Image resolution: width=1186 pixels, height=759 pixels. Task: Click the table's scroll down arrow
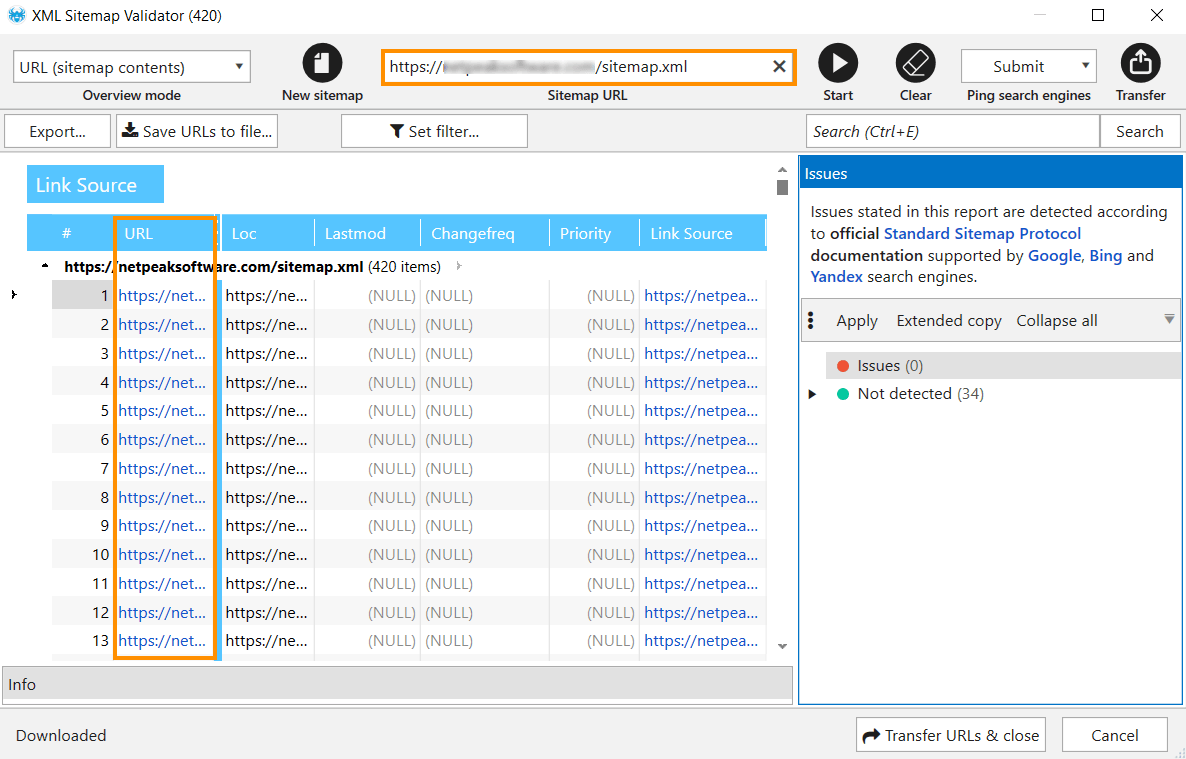point(782,646)
